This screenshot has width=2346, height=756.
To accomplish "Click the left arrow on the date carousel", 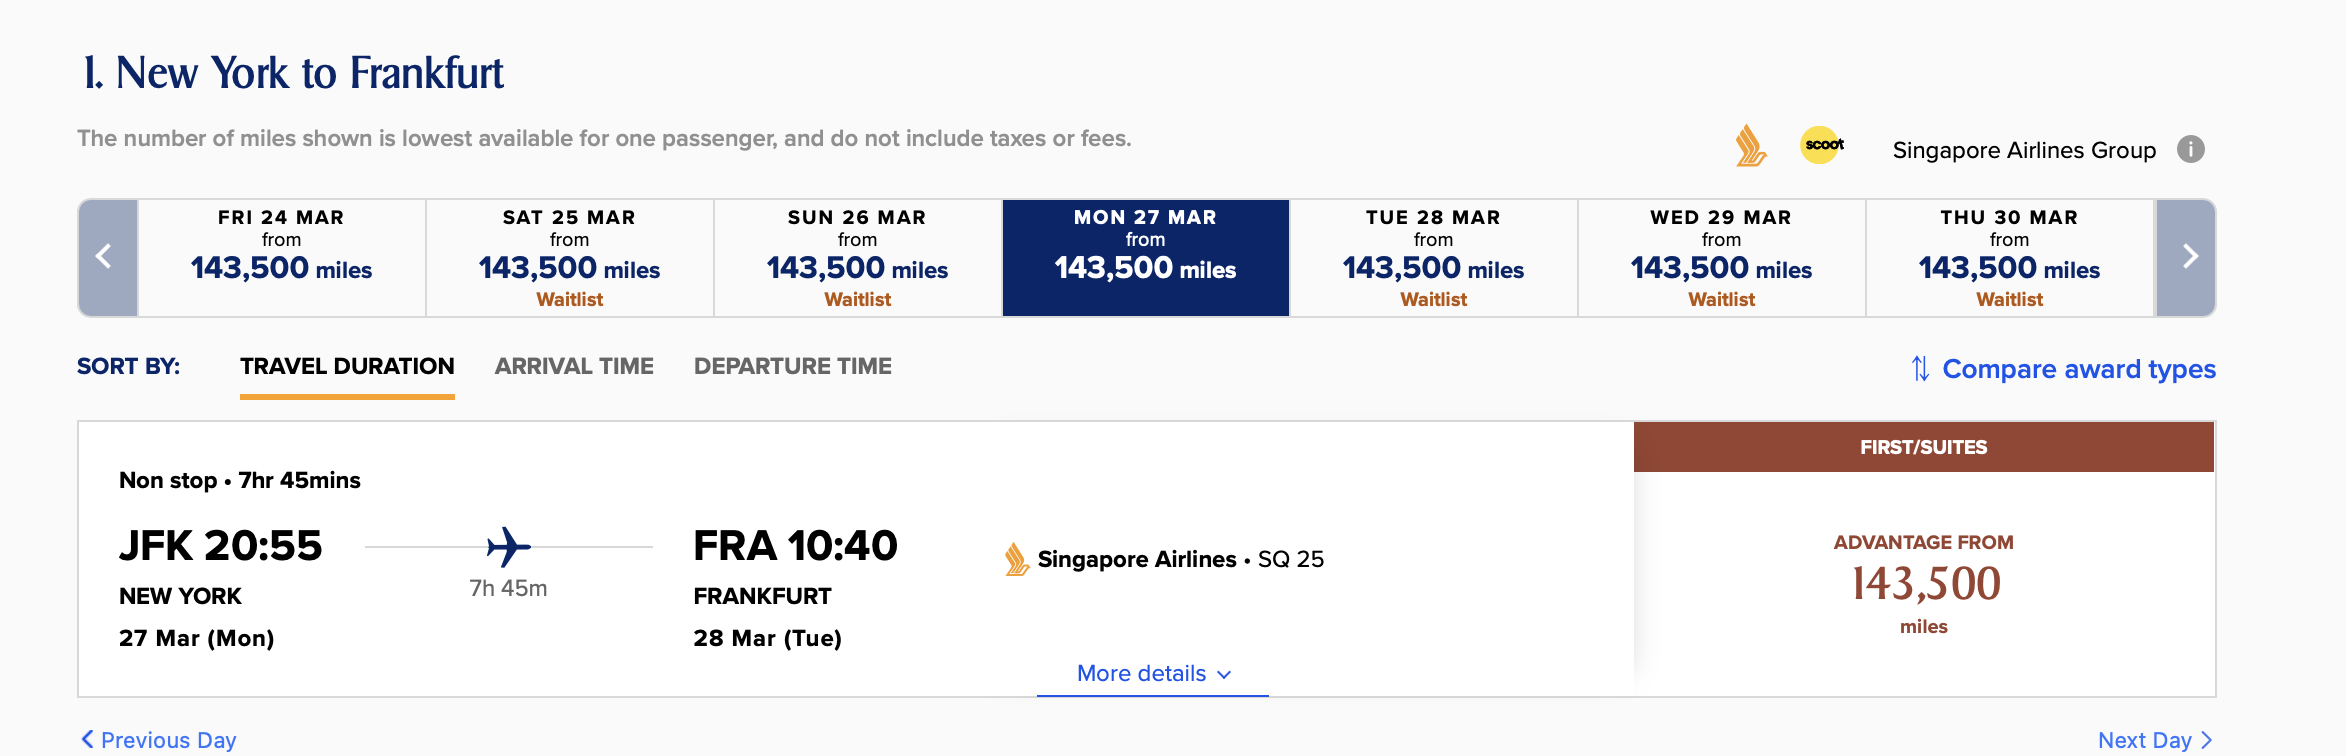I will pos(106,257).
